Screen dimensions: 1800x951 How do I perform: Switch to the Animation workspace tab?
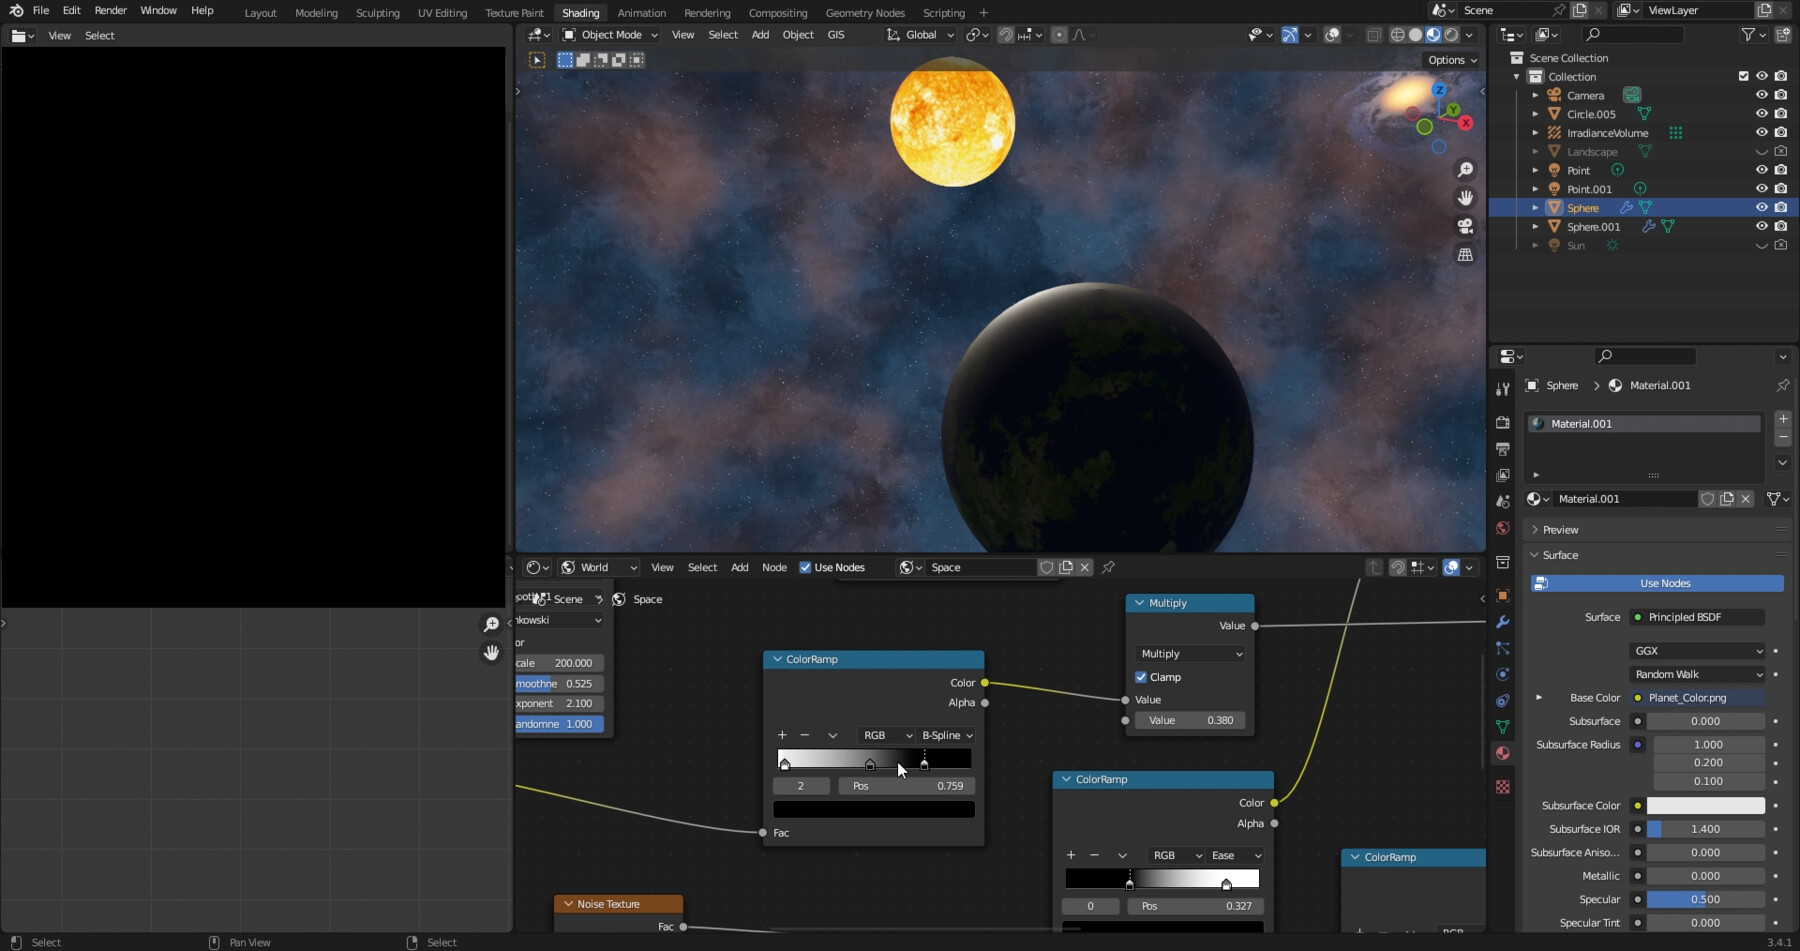click(x=642, y=13)
